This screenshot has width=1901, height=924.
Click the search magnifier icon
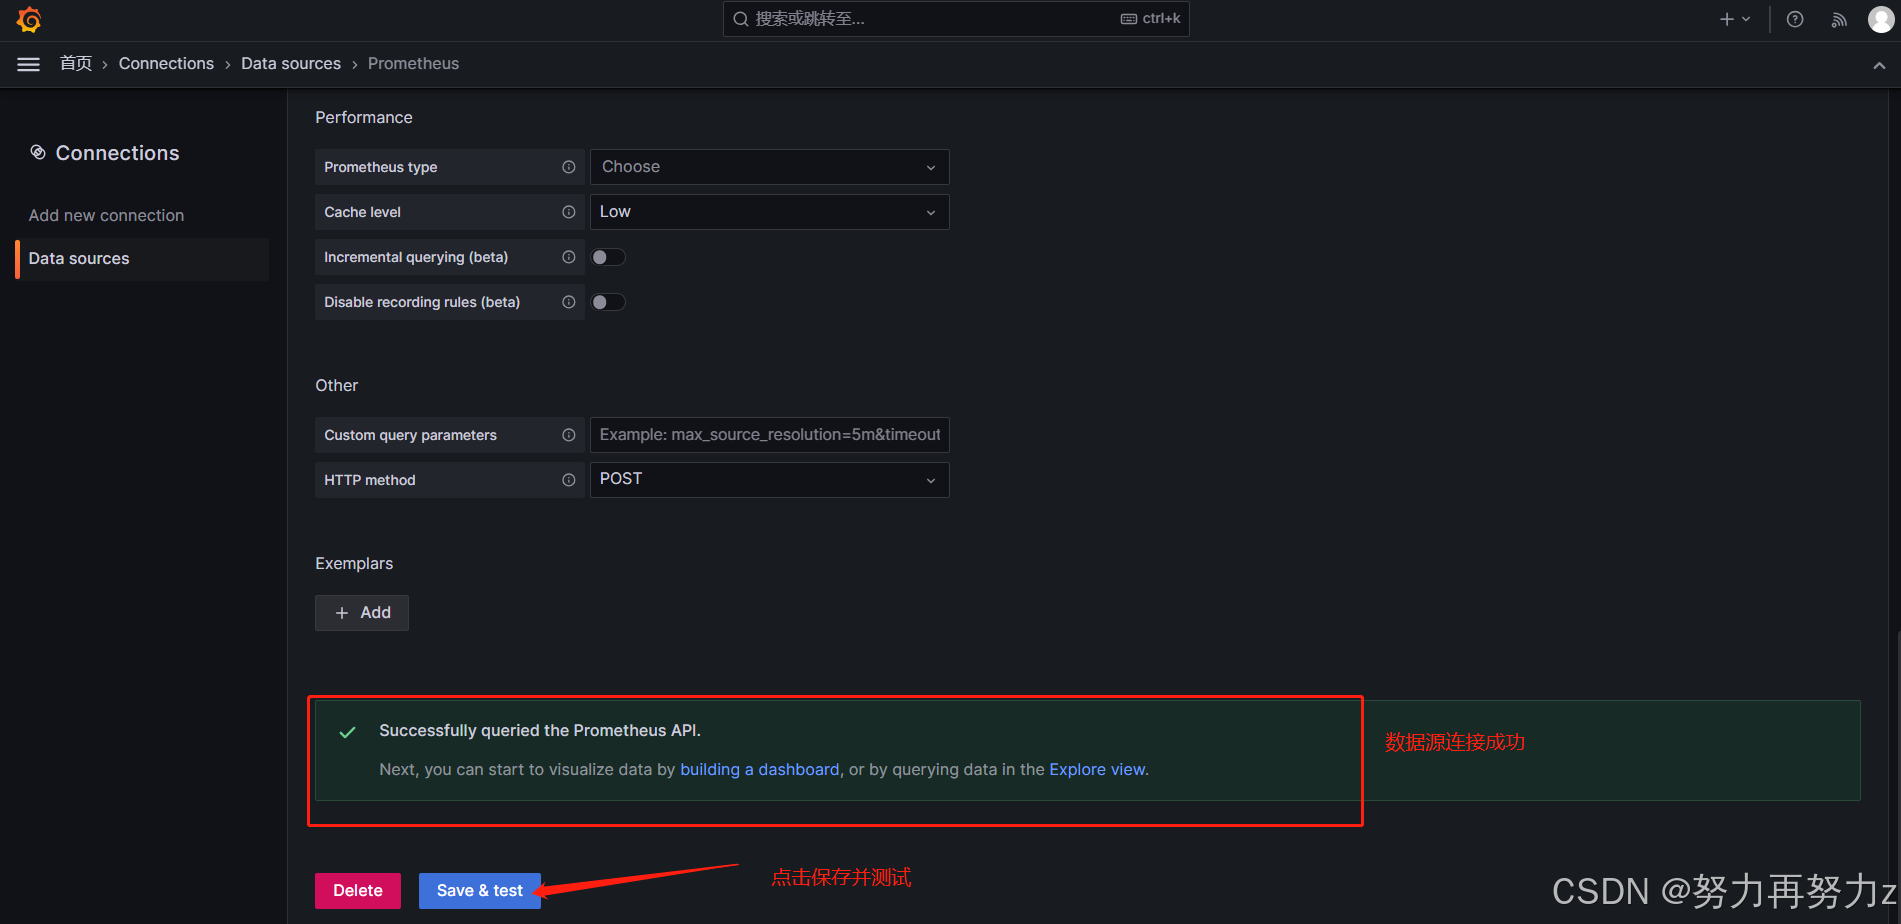pyautogui.click(x=741, y=19)
